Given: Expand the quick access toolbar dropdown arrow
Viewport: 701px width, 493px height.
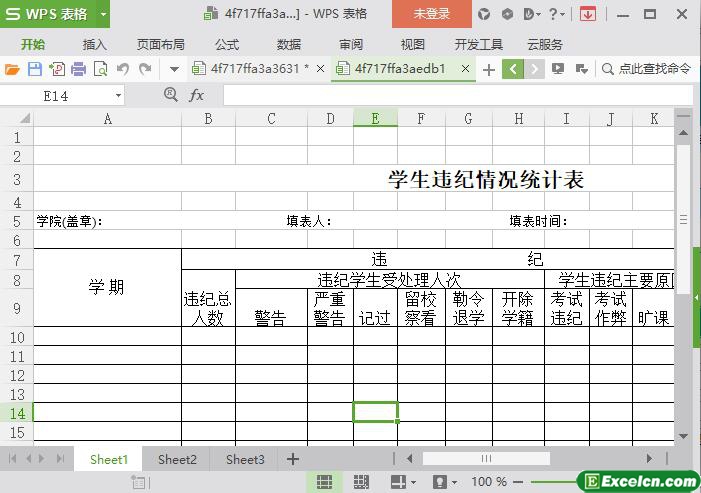Looking at the screenshot, I should point(174,69).
